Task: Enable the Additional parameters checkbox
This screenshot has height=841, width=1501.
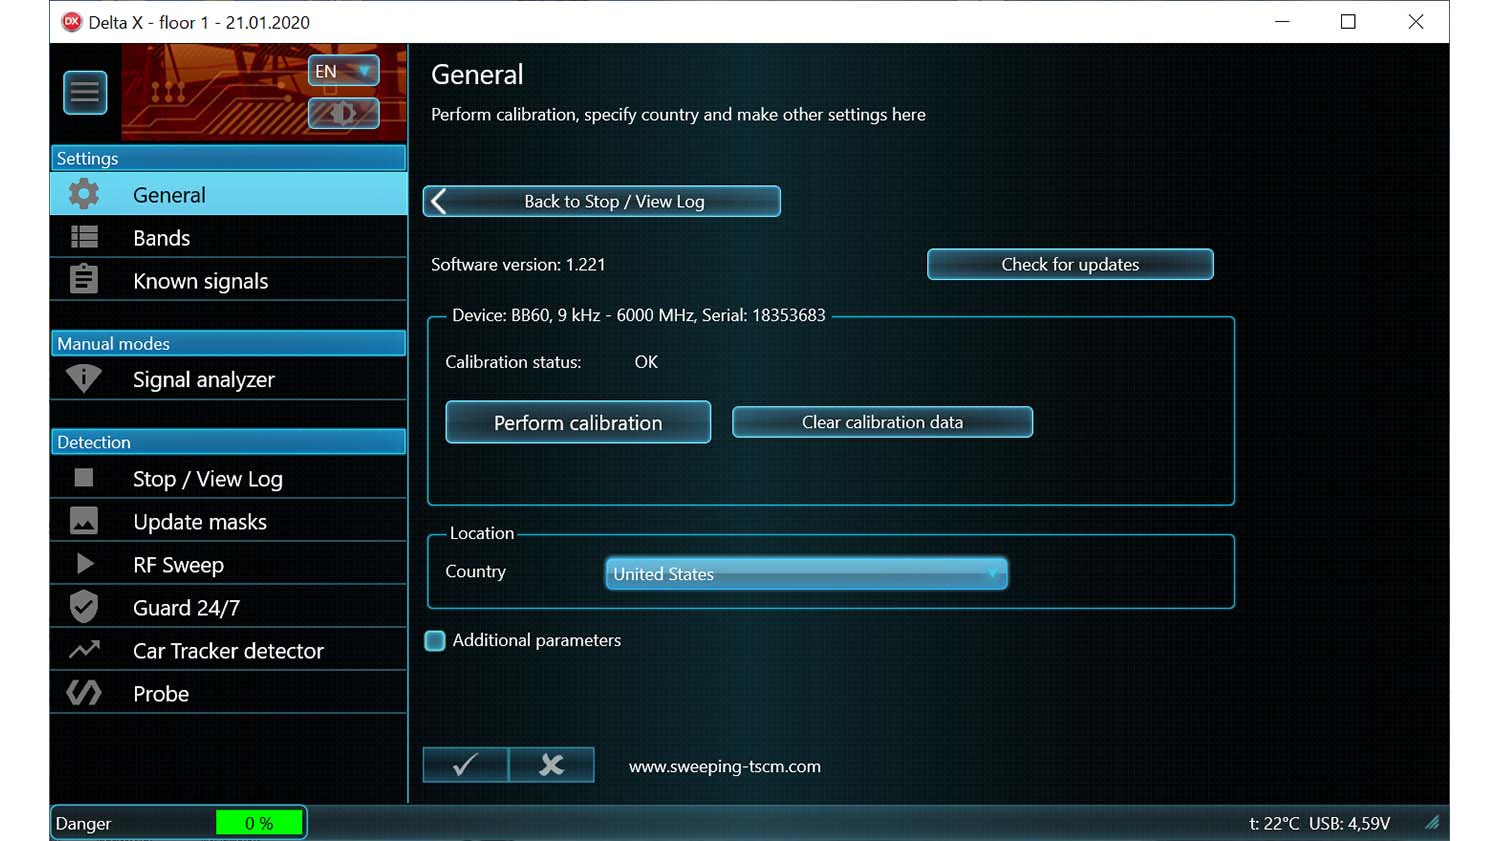Action: [x=435, y=641]
